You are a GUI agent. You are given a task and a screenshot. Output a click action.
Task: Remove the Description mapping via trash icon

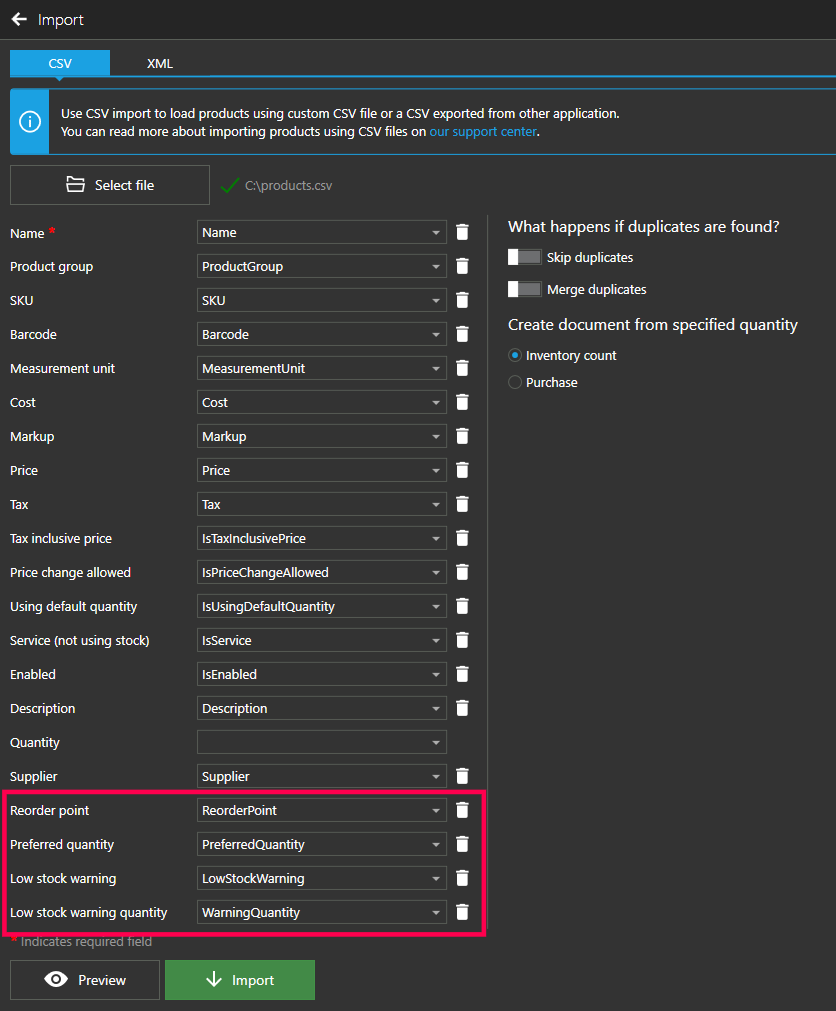(x=462, y=708)
